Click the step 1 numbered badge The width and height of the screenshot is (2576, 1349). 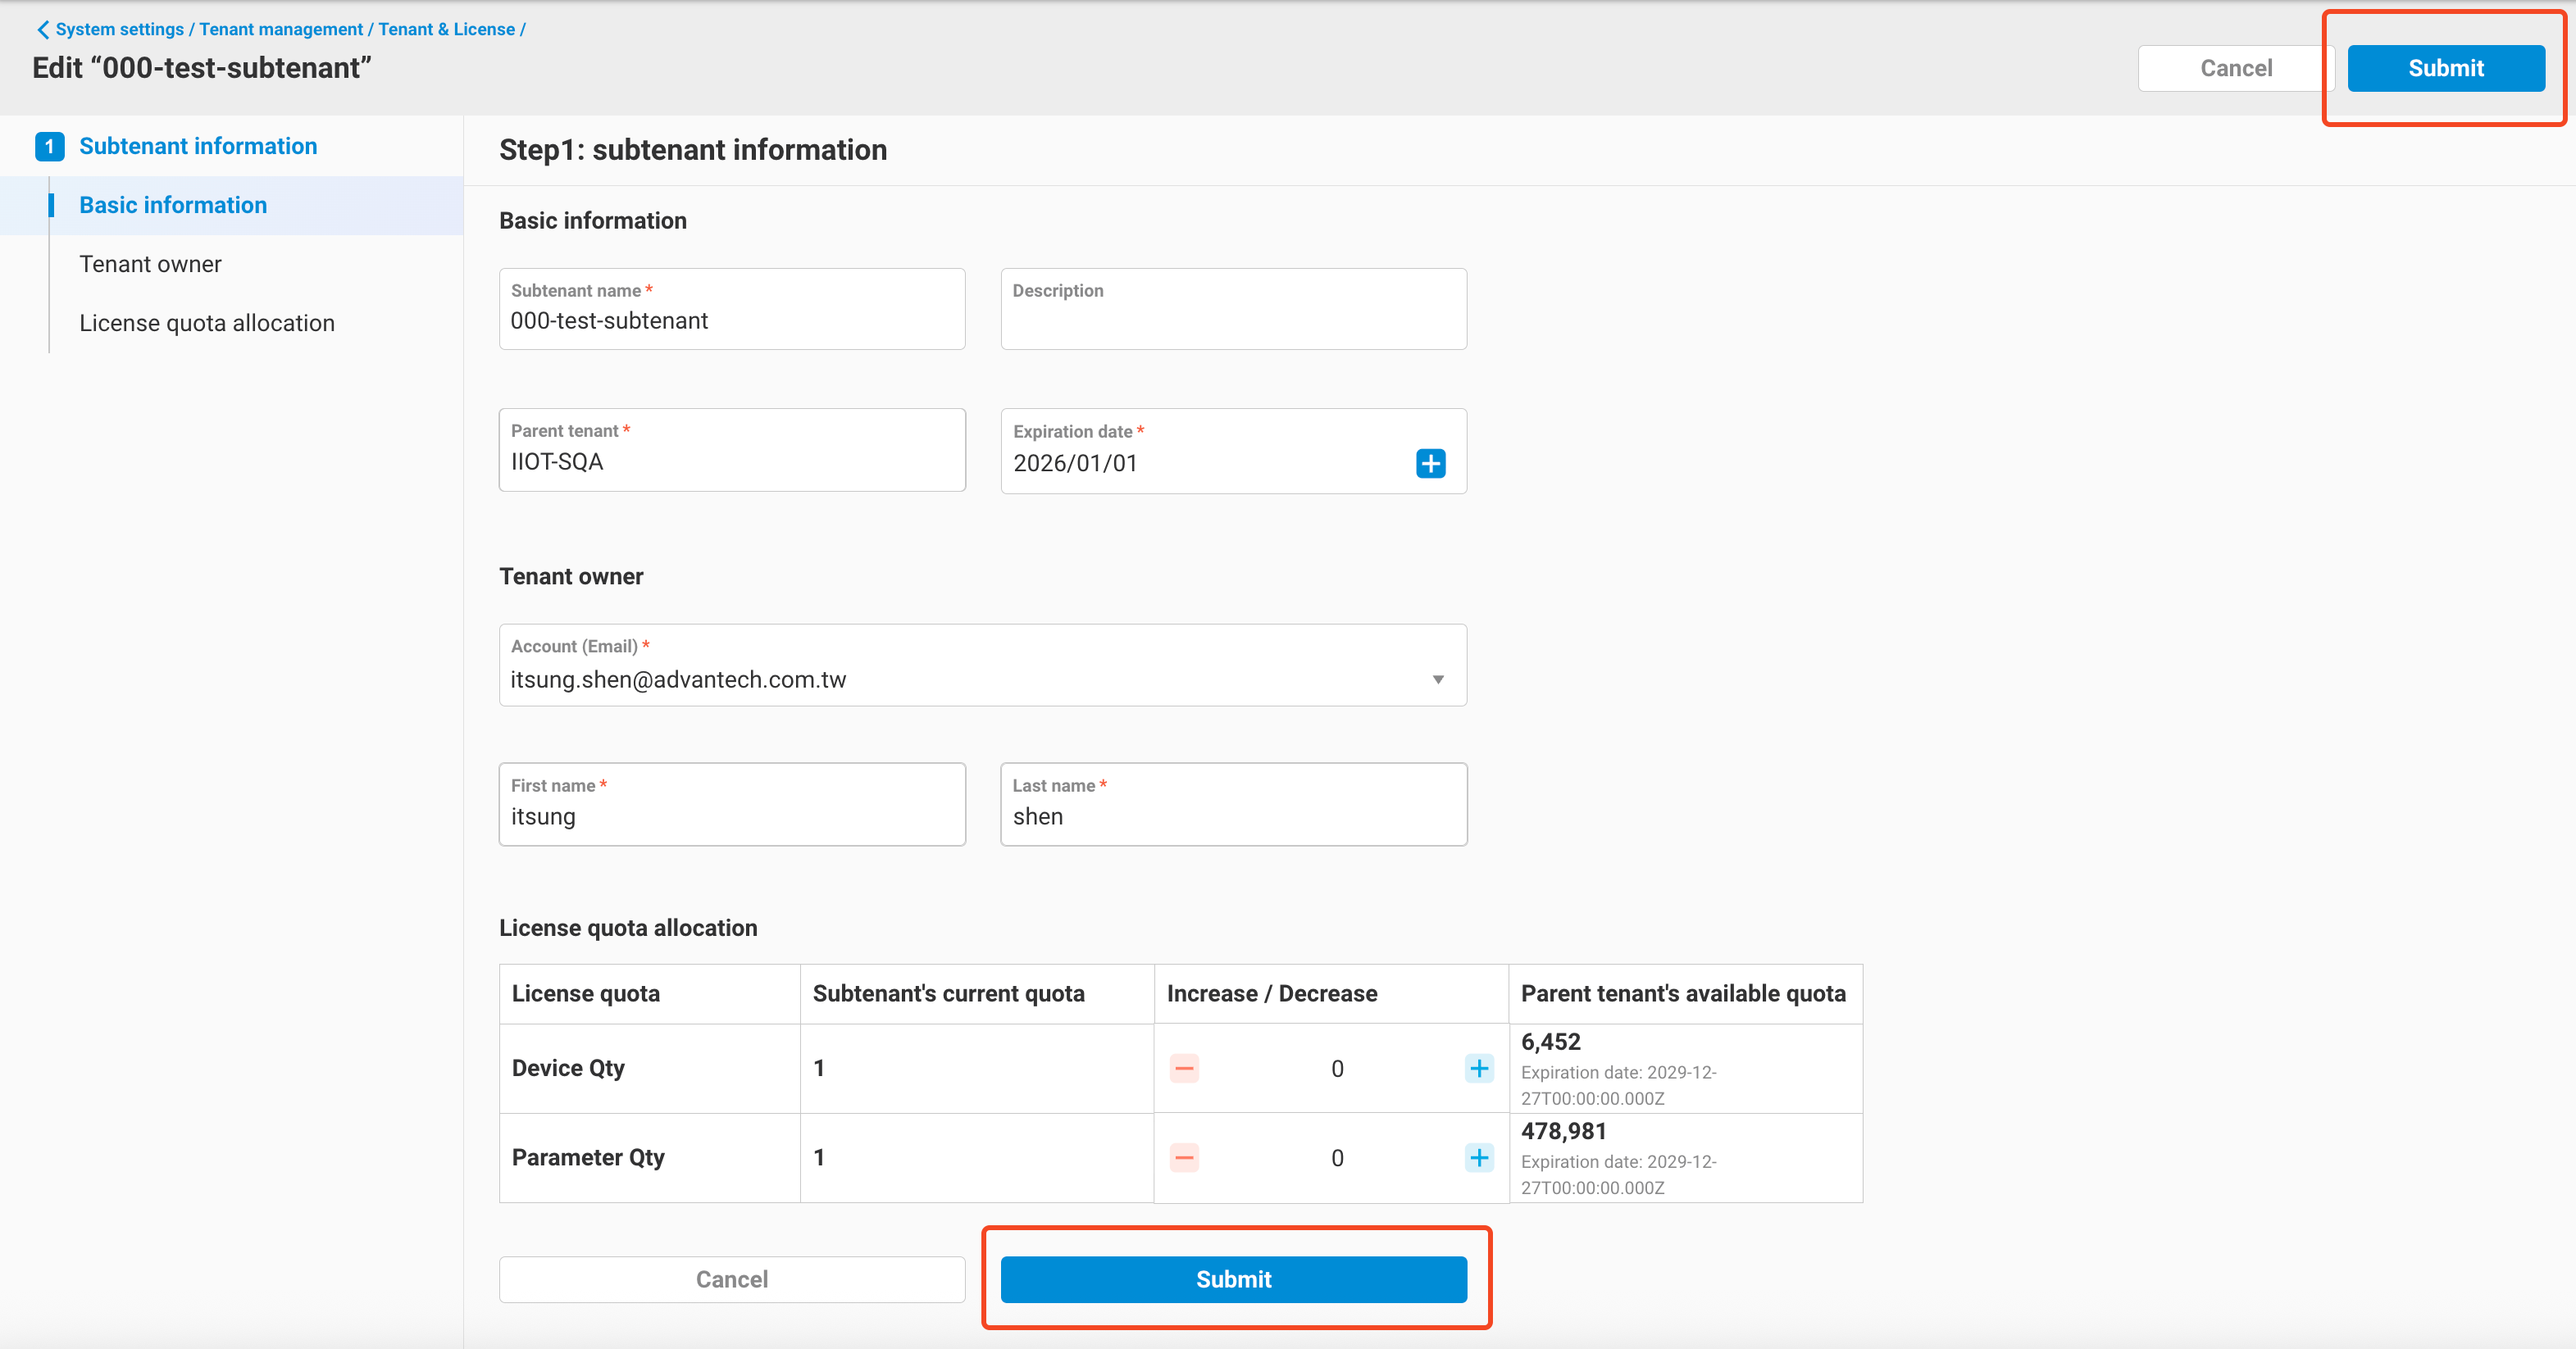(49, 146)
